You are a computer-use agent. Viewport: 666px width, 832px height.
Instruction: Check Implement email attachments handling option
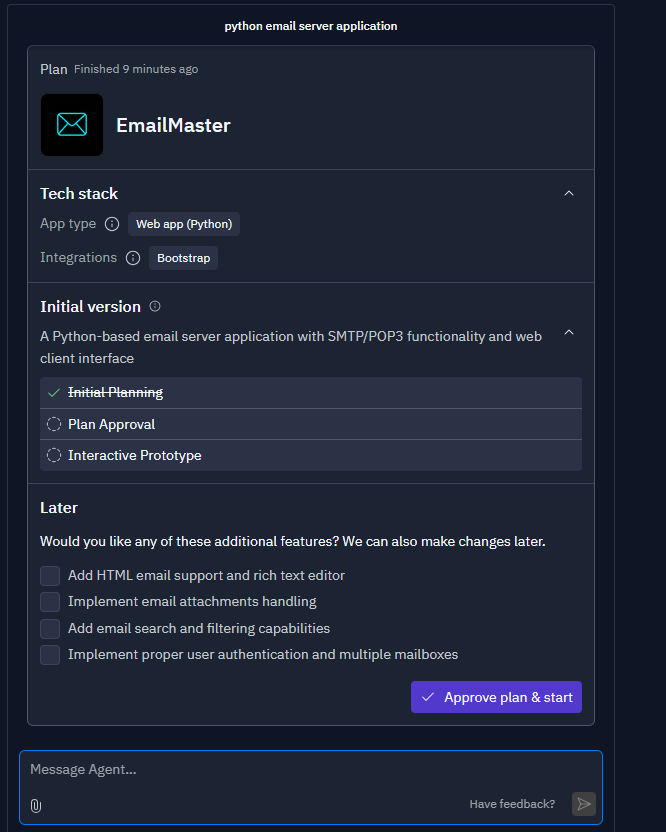tap(50, 602)
